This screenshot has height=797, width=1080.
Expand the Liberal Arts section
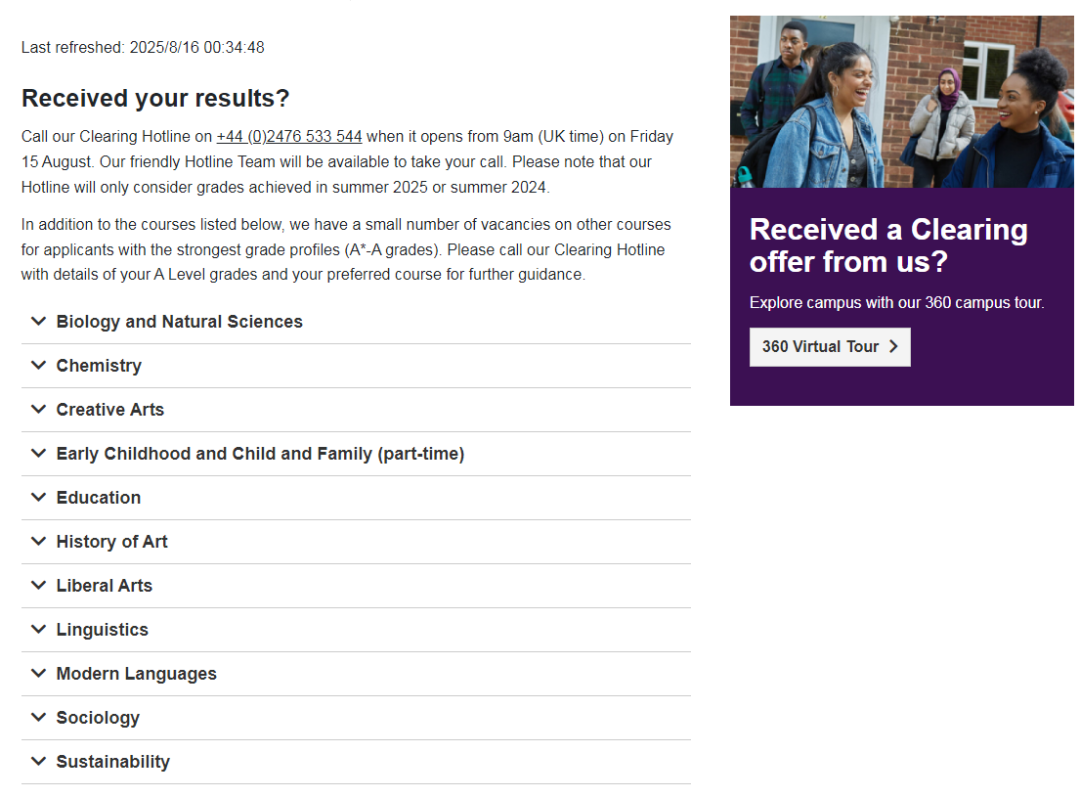click(355, 586)
